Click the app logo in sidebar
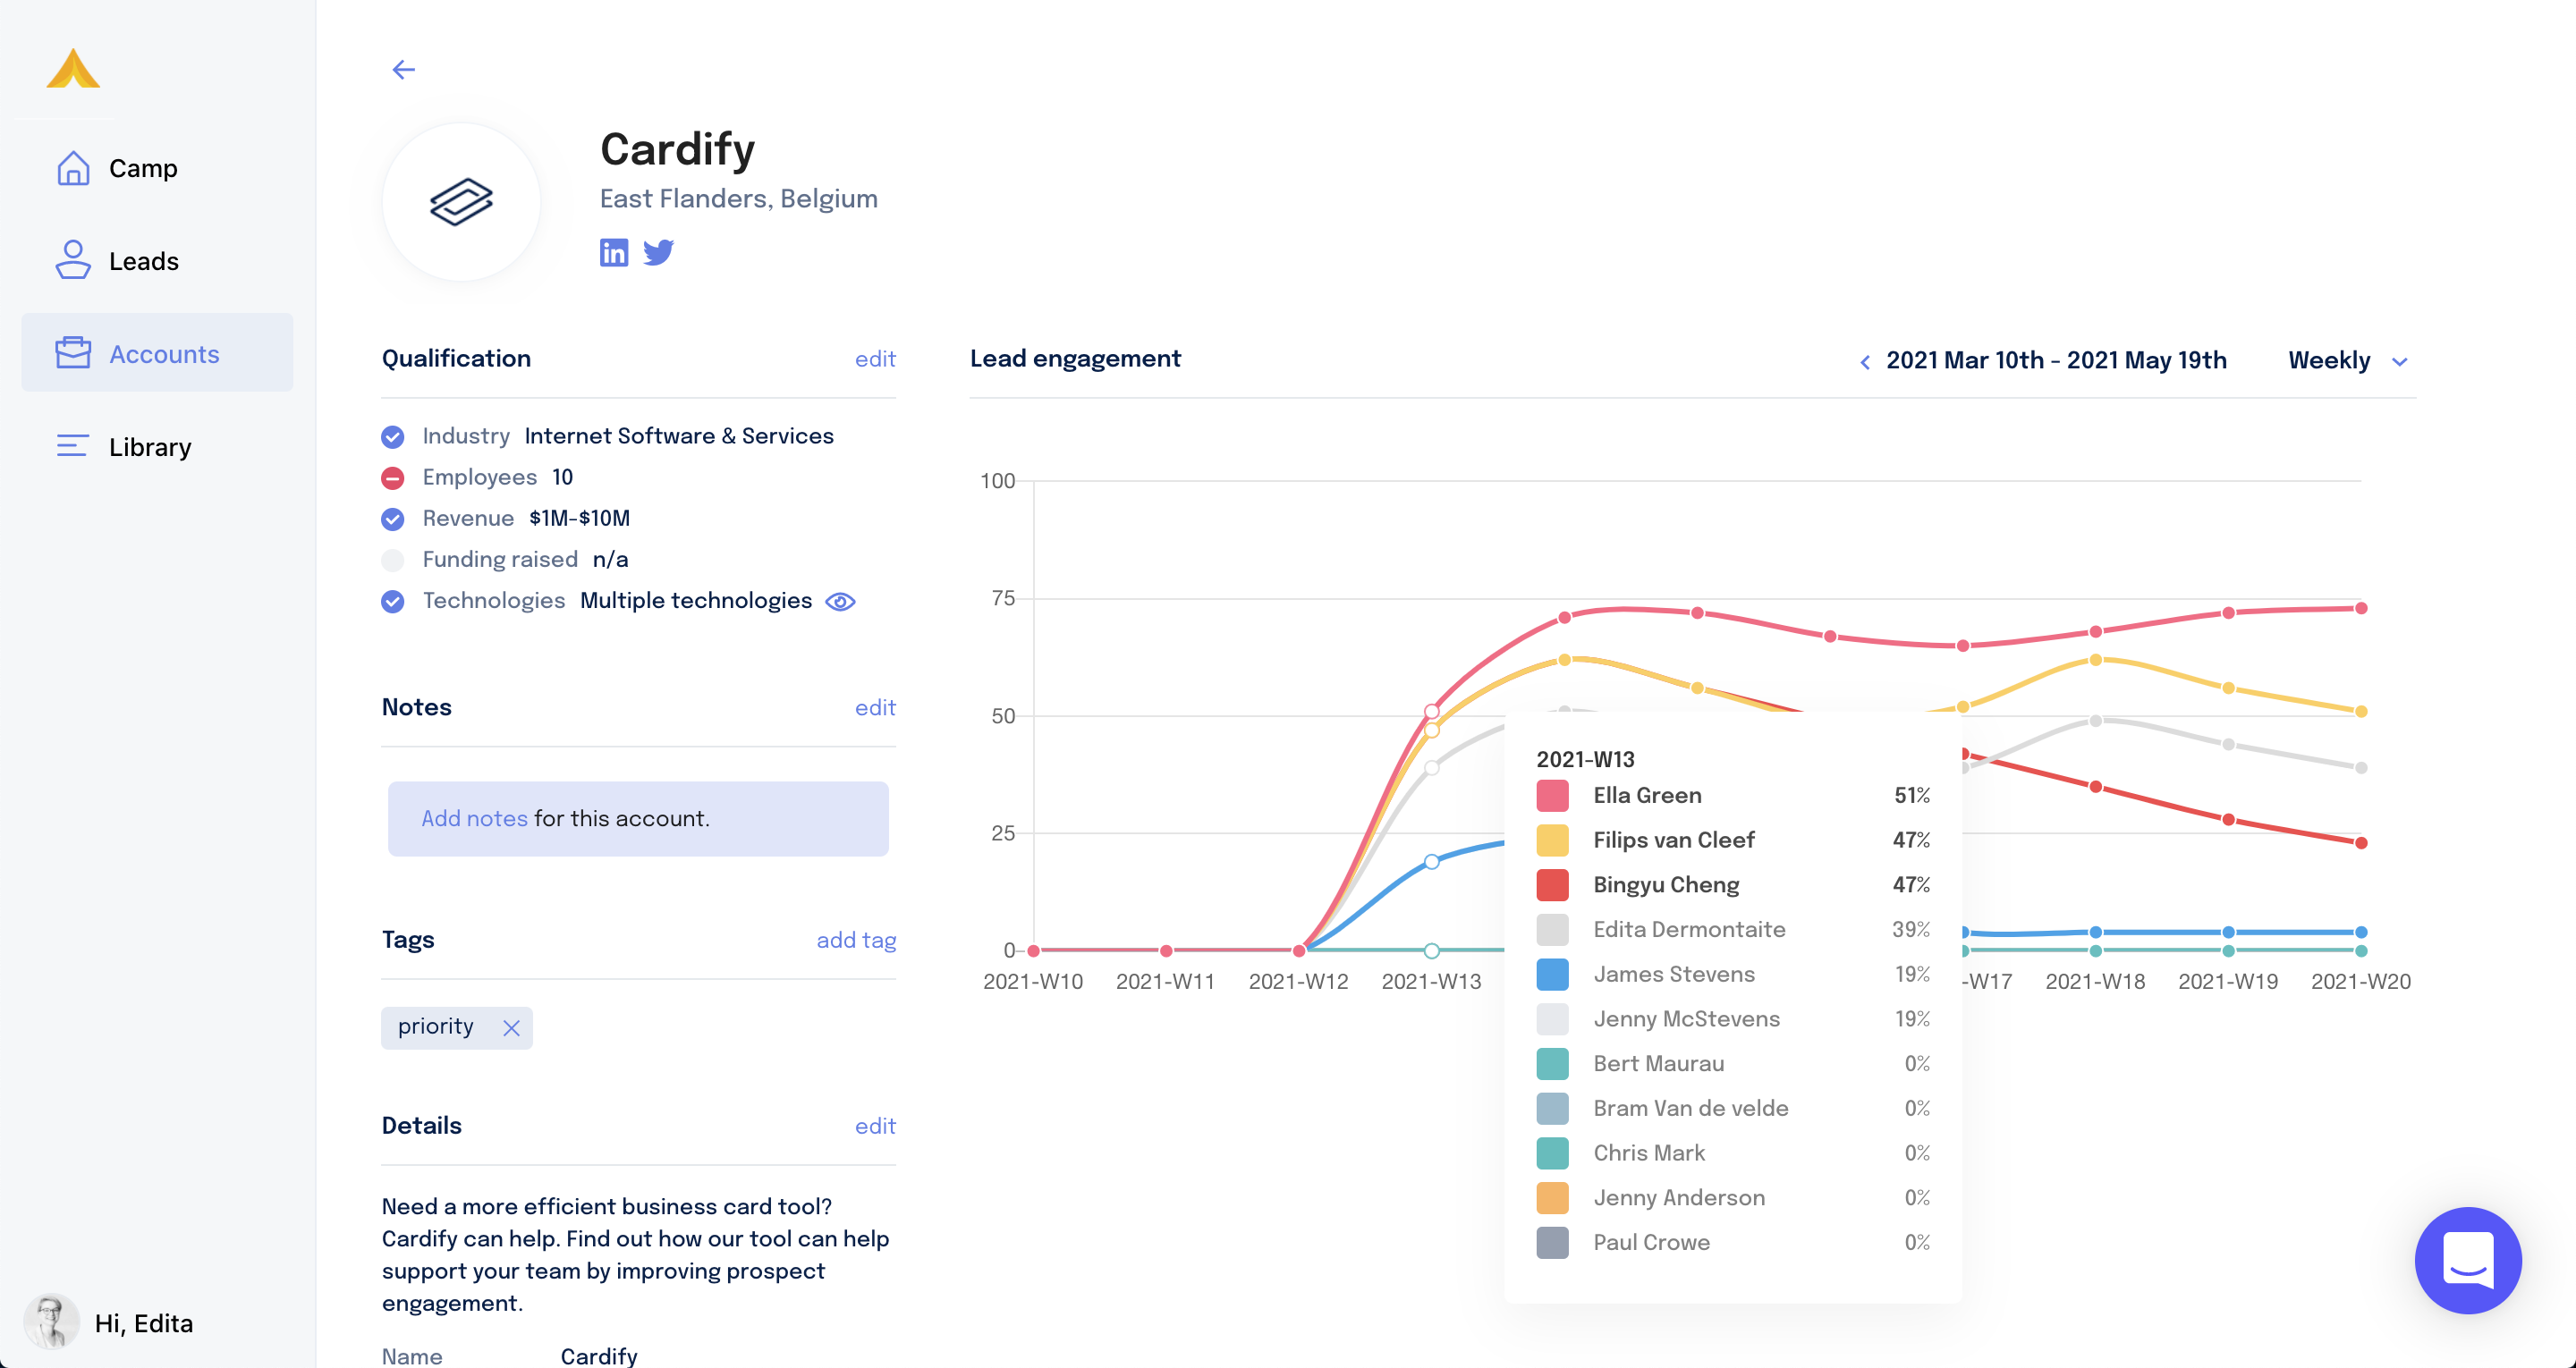 (x=73, y=69)
